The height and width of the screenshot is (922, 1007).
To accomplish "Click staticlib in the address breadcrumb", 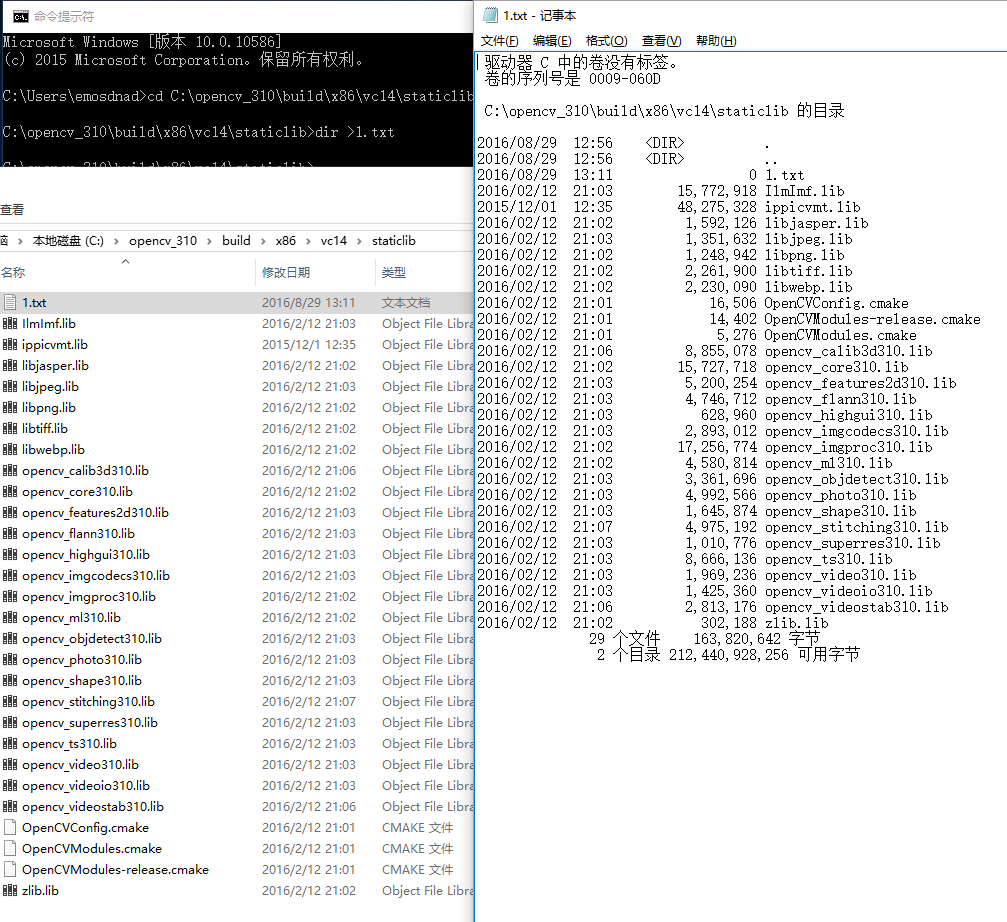I will click(x=394, y=241).
